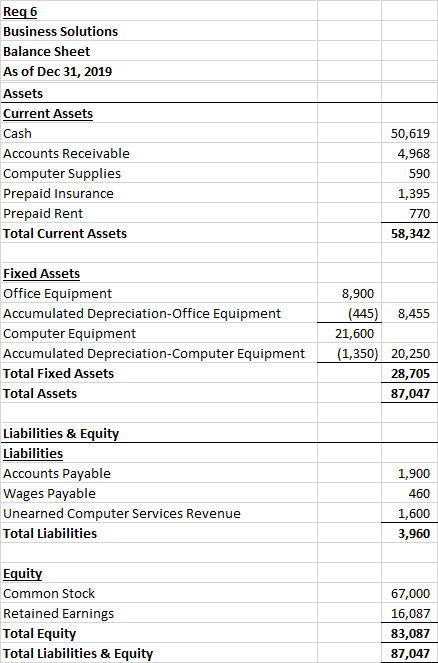Click the Retained Earnings value 16,087
Screen dimensions: 438x663
tap(411, 614)
